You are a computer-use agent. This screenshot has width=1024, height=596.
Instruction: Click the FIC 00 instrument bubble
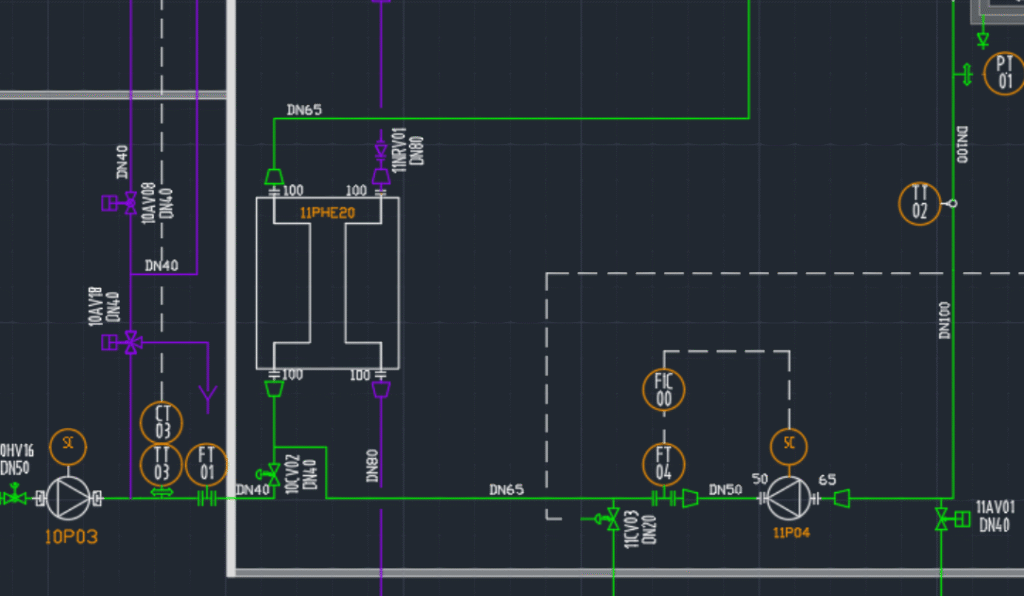pos(664,390)
